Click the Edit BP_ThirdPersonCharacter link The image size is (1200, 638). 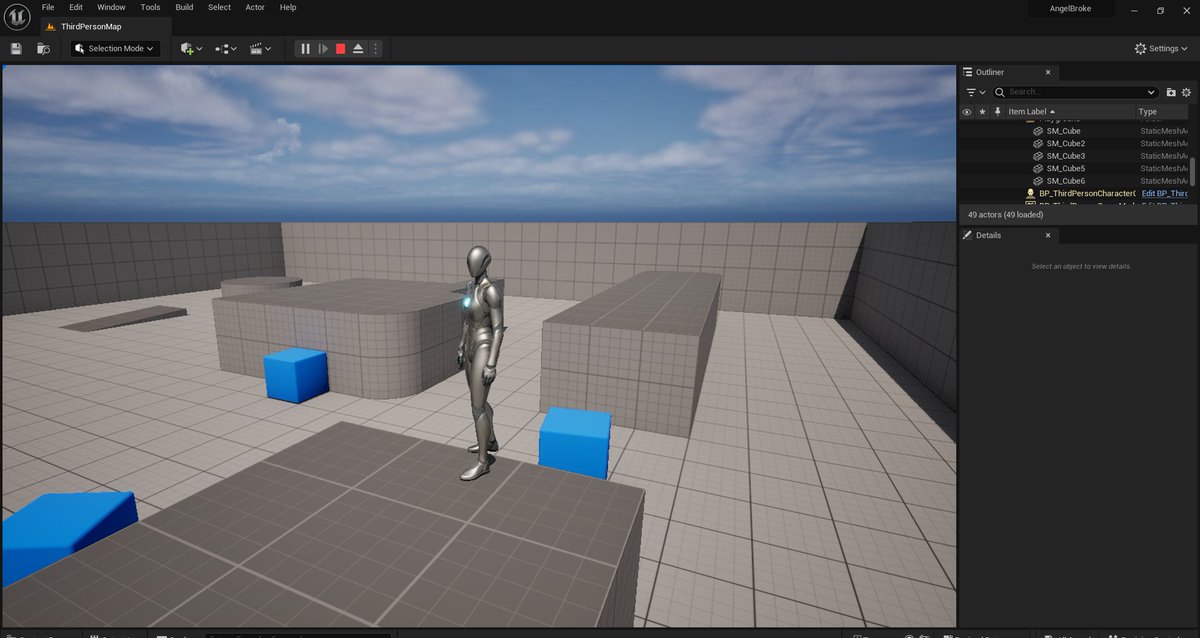click(x=1164, y=193)
